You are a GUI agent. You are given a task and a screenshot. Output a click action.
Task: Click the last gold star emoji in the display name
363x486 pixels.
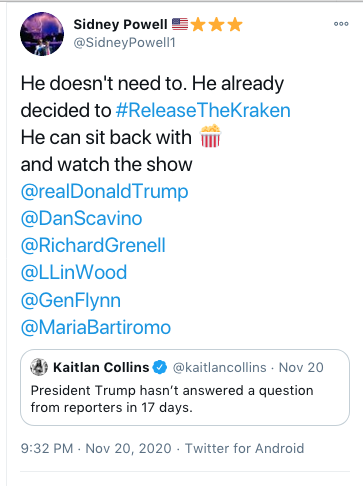point(235,24)
